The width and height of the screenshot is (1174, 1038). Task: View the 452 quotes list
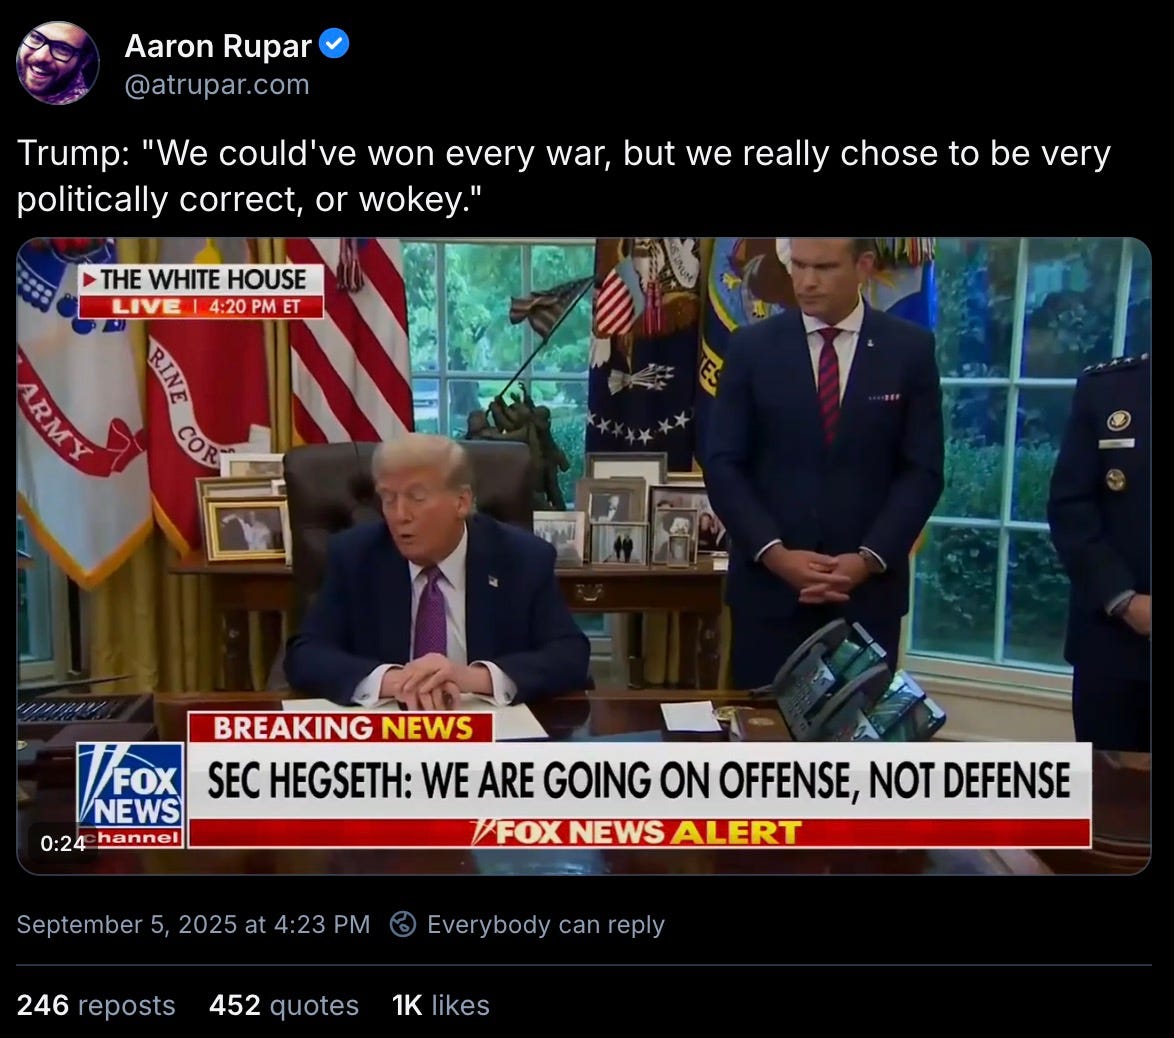pos(284,1005)
